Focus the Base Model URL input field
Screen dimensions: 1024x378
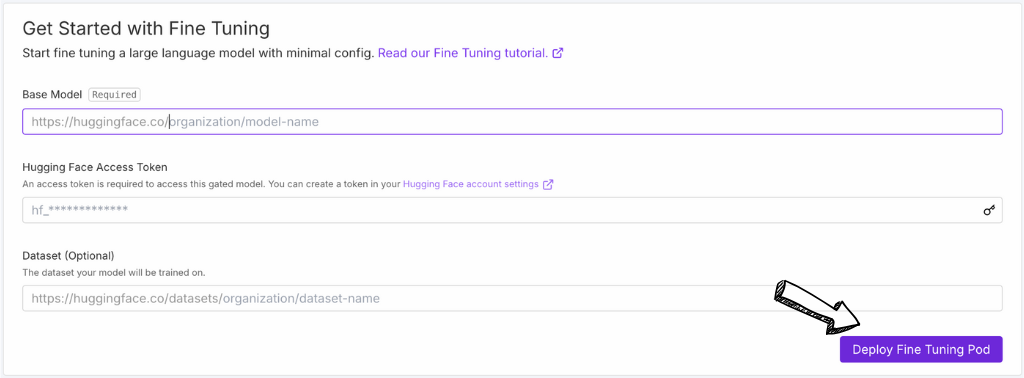(x=512, y=121)
